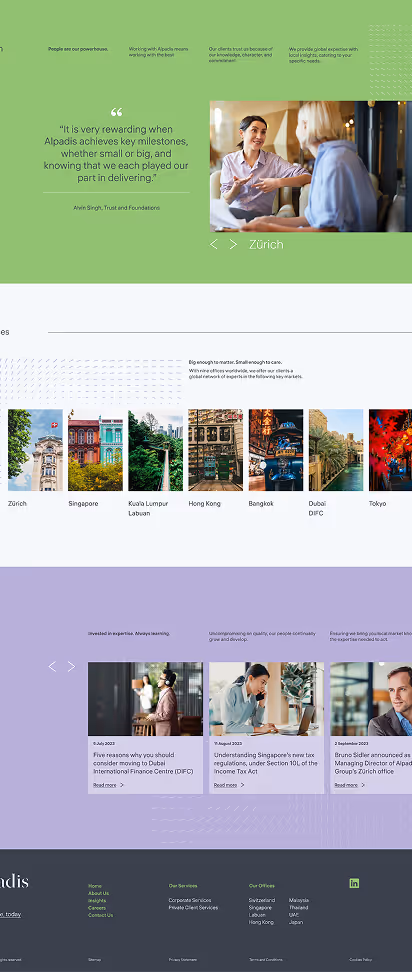Select the Bangkok office label
This screenshot has height=972, width=412.
[x=261, y=503]
